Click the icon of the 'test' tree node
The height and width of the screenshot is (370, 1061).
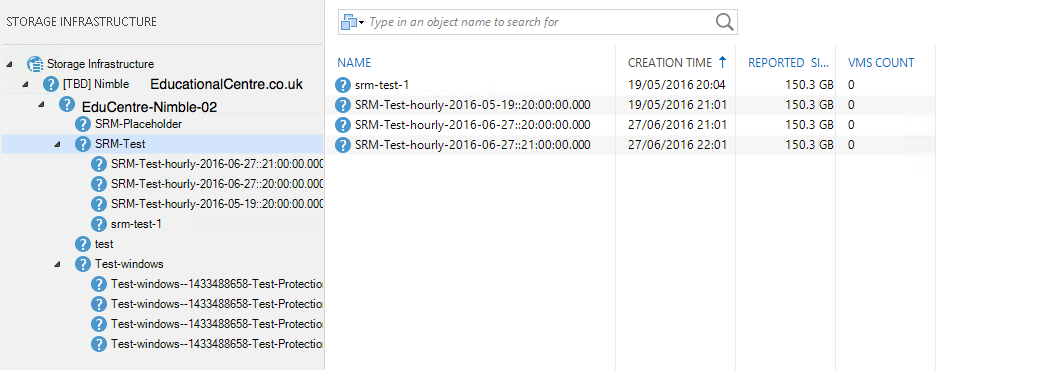[83, 244]
